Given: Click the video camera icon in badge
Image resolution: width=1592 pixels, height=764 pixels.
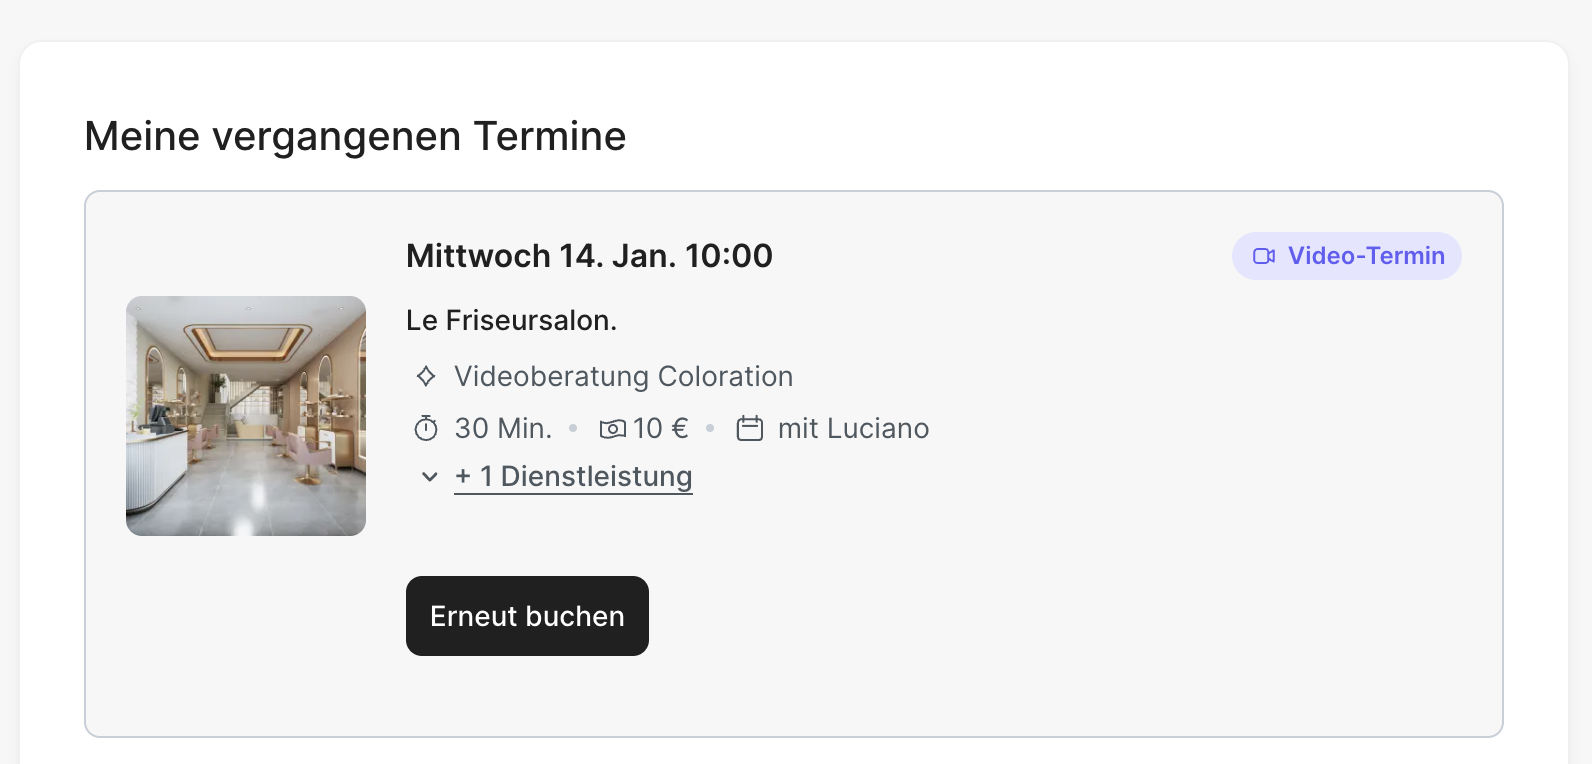Looking at the screenshot, I should click(x=1264, y=256).
